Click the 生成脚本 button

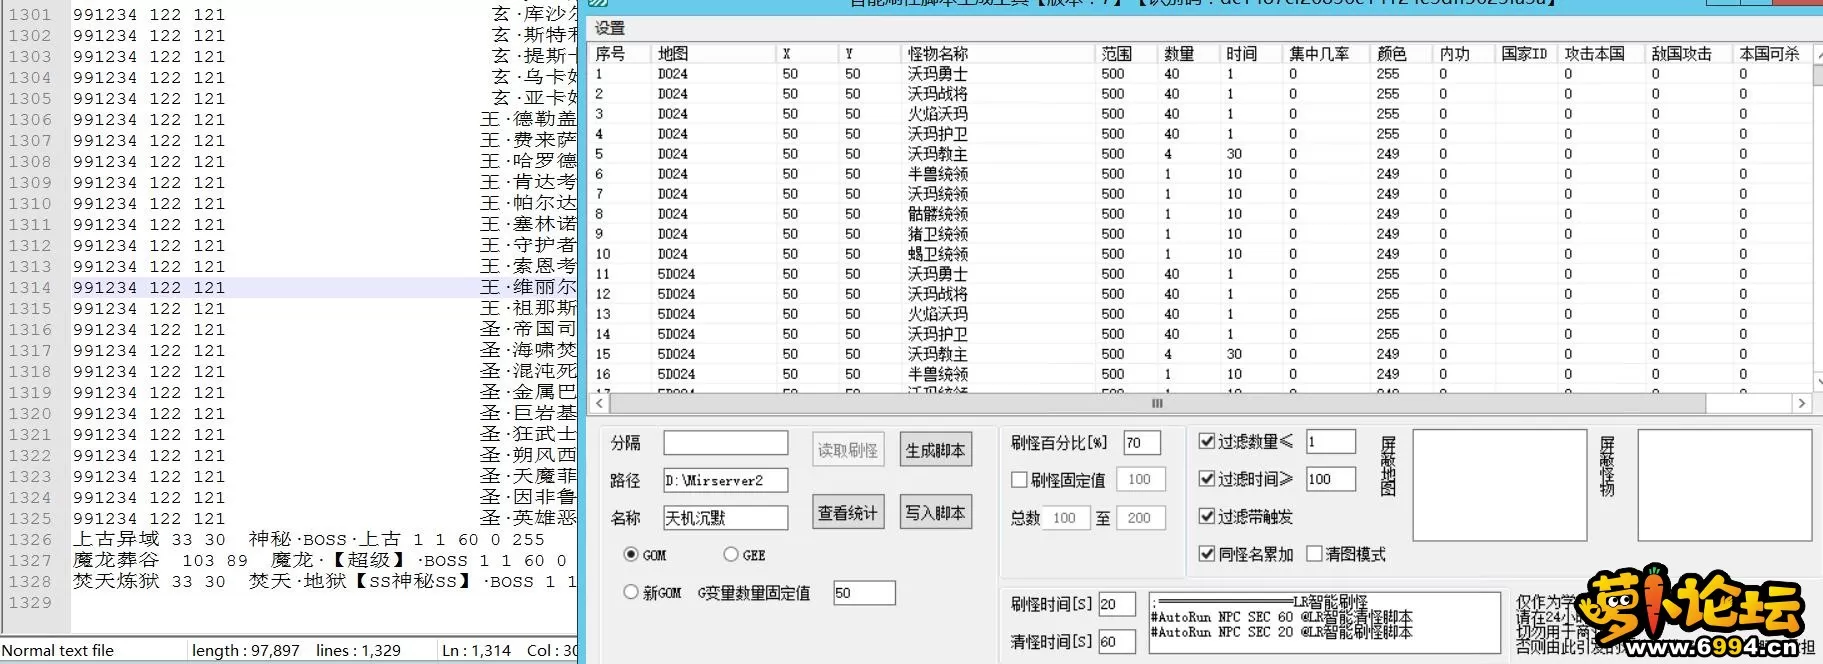tap(936, 450)
